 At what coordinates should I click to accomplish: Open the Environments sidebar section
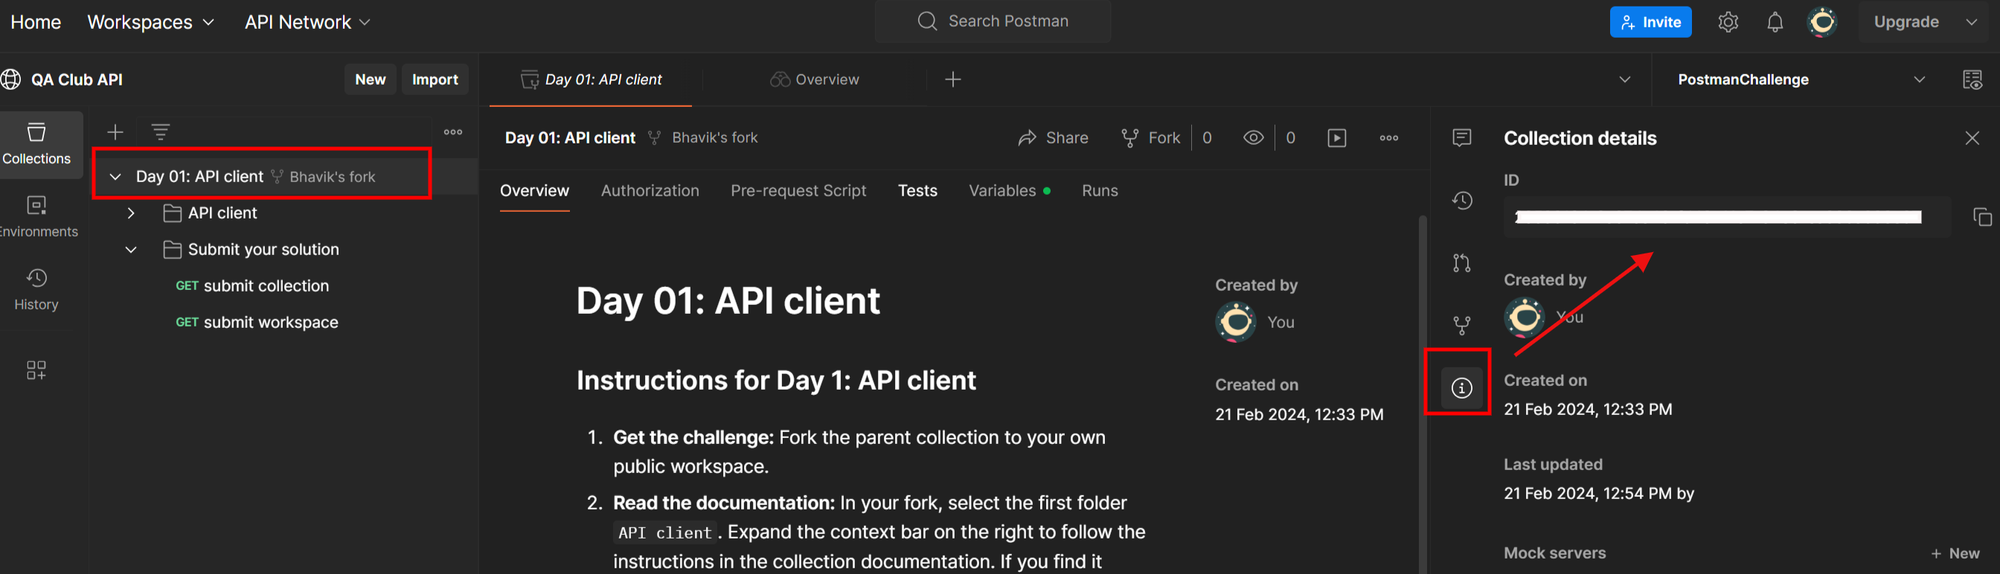(x=37, y=217)
